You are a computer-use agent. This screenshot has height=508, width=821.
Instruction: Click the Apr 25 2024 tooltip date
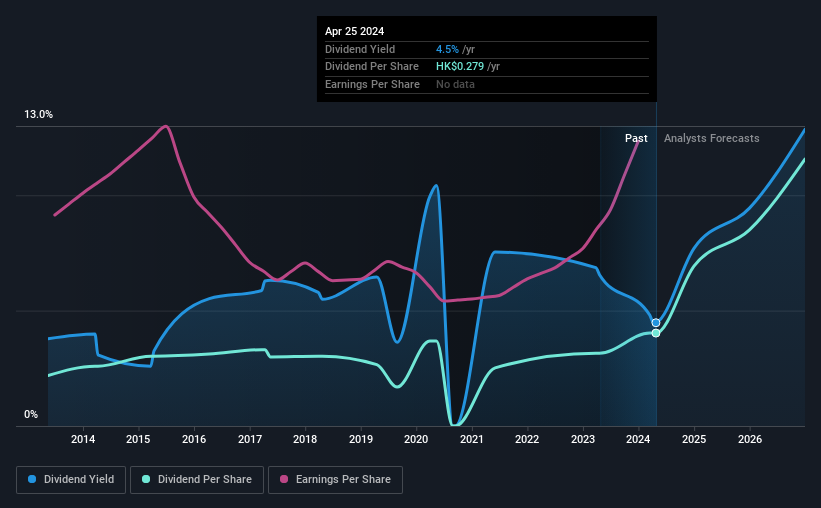[x=354, y=31]
